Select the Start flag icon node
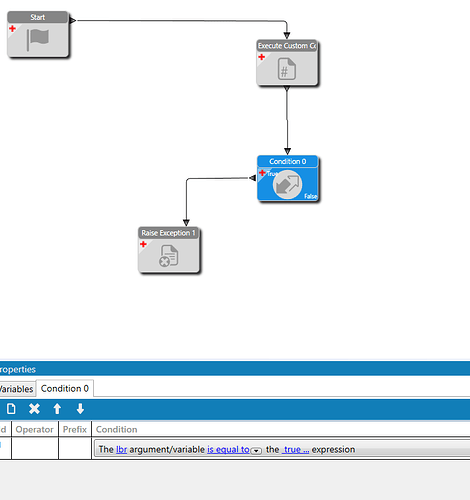Screen dimensions: 470x500 point(38,40)
